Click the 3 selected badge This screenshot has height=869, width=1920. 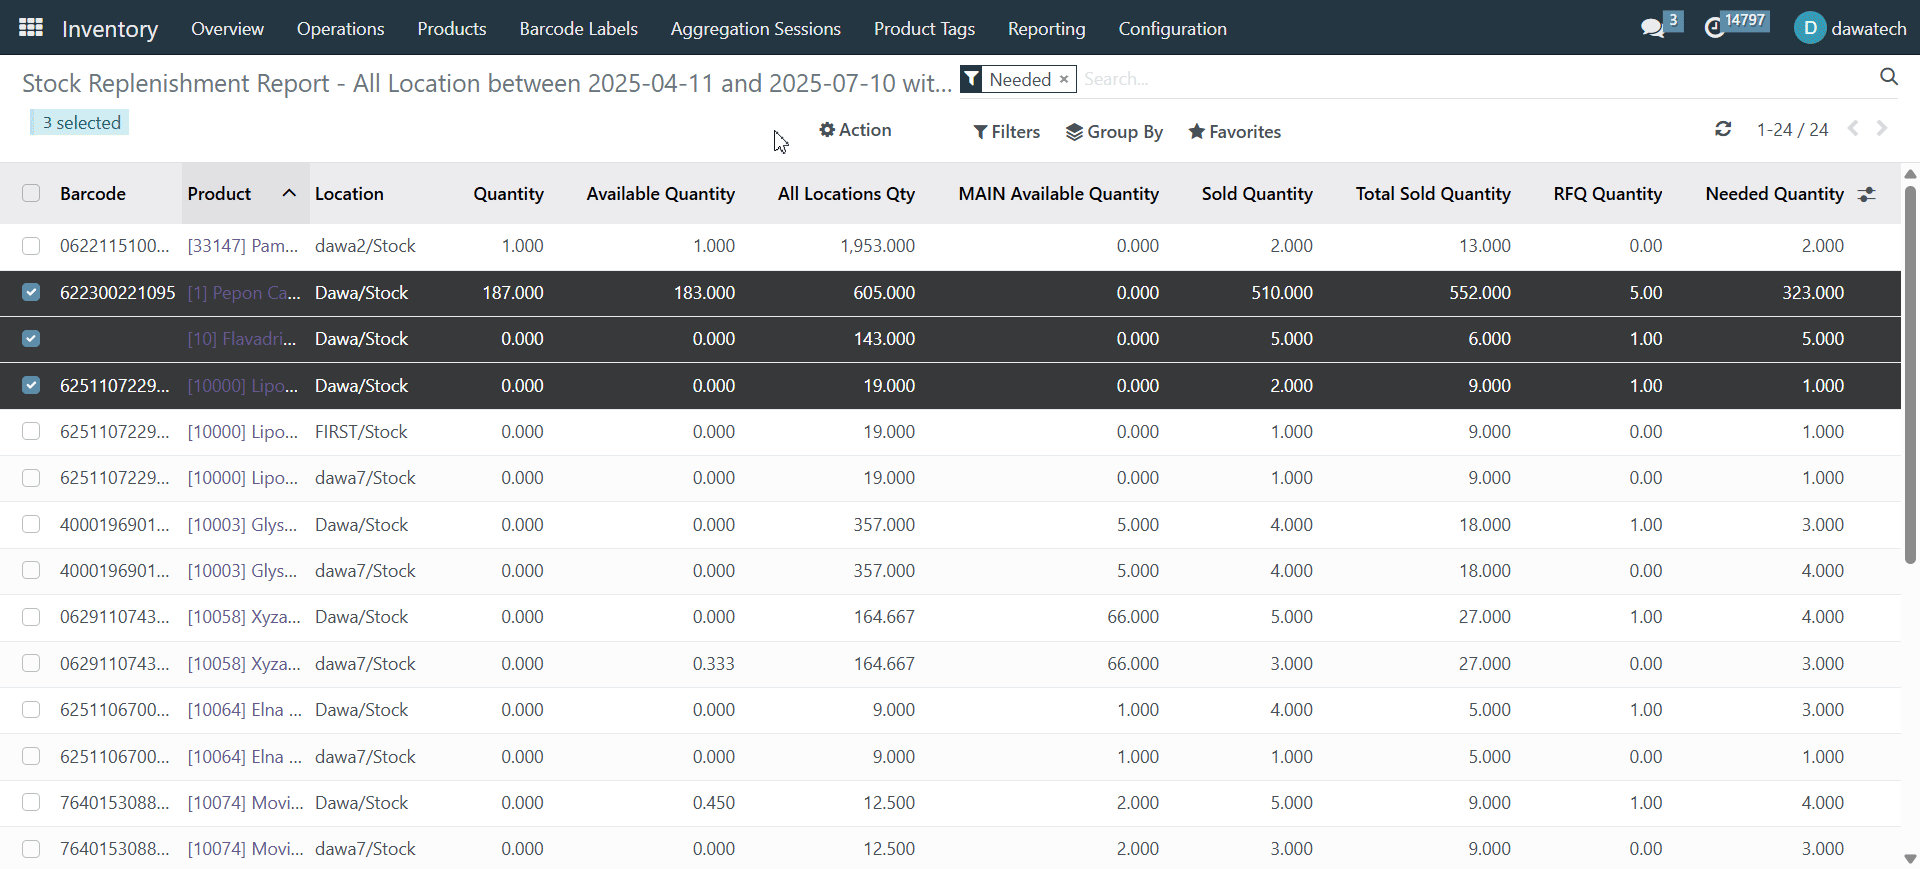point(80,122)
